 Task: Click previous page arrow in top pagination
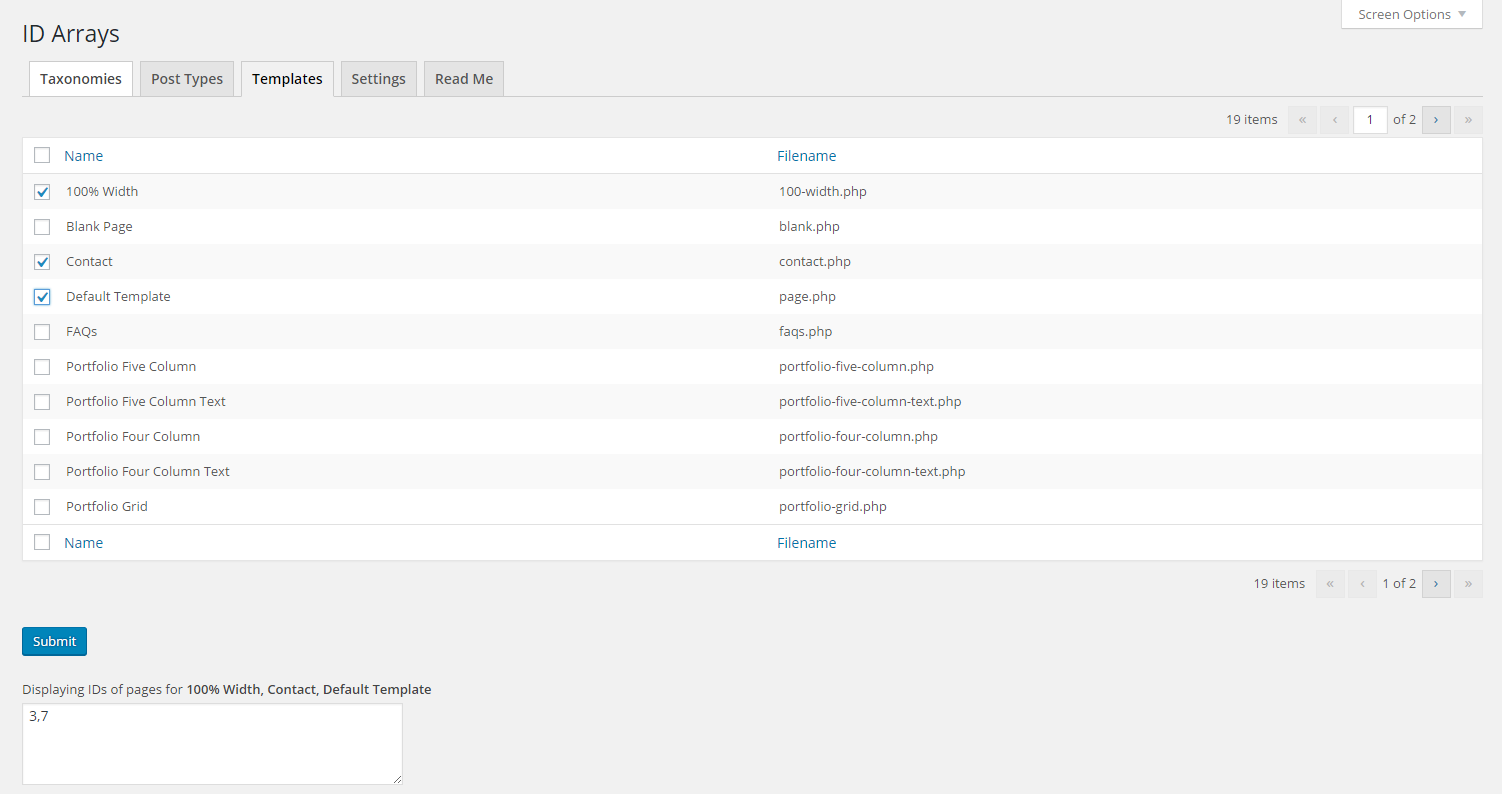click(x=1334, y=120)
